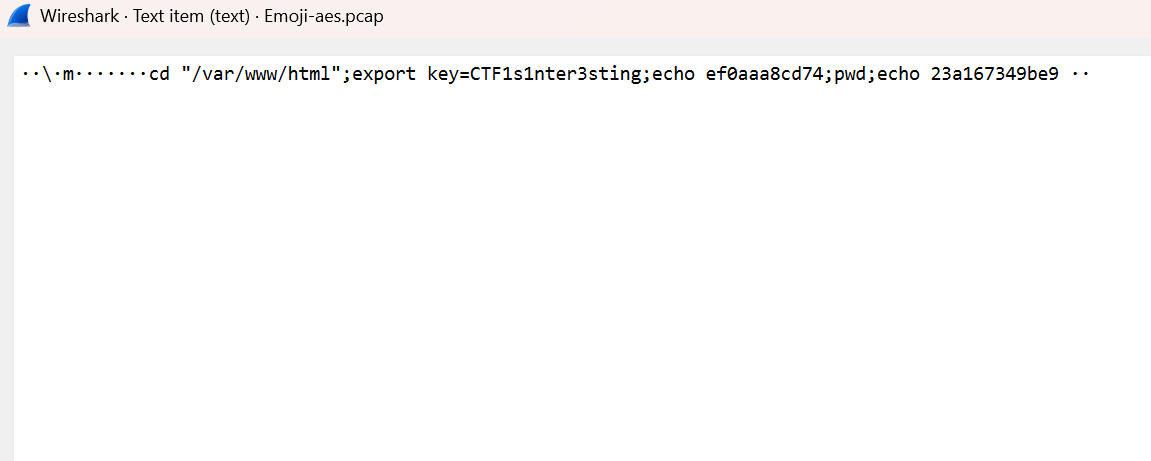Click the trailing dots after 23a167349be9
This screenshot has height=461, width=1151.
point(1080,75)
